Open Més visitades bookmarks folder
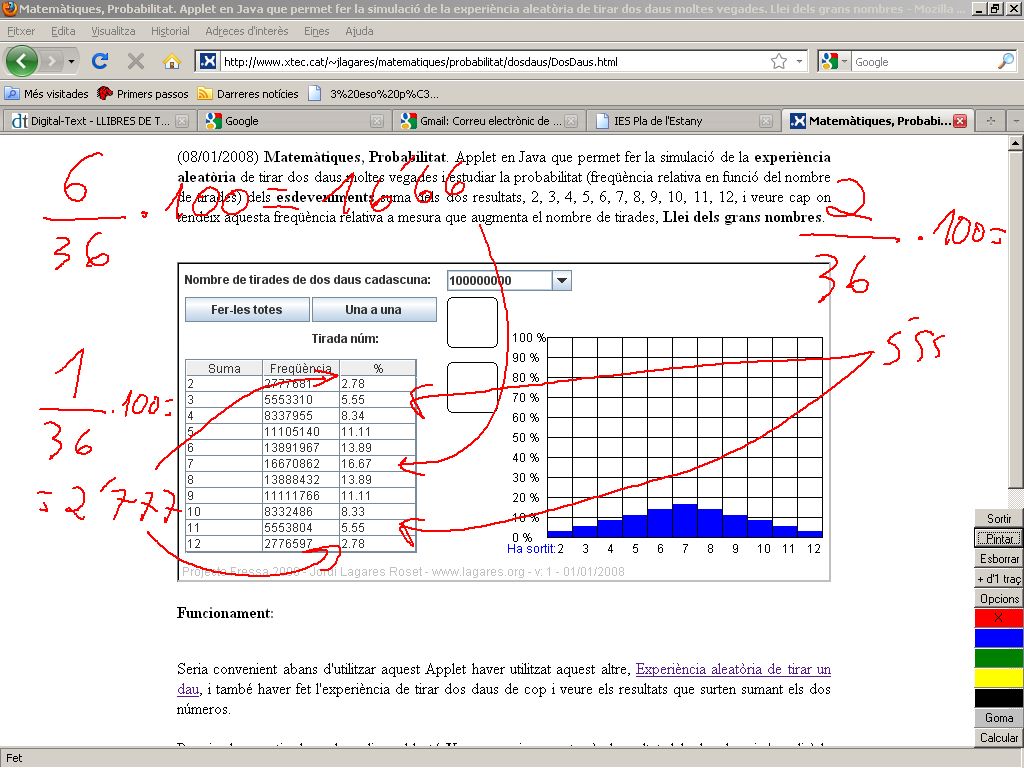Image resolution: width=1024 pixels, height=768 pixels. (47, 94)
